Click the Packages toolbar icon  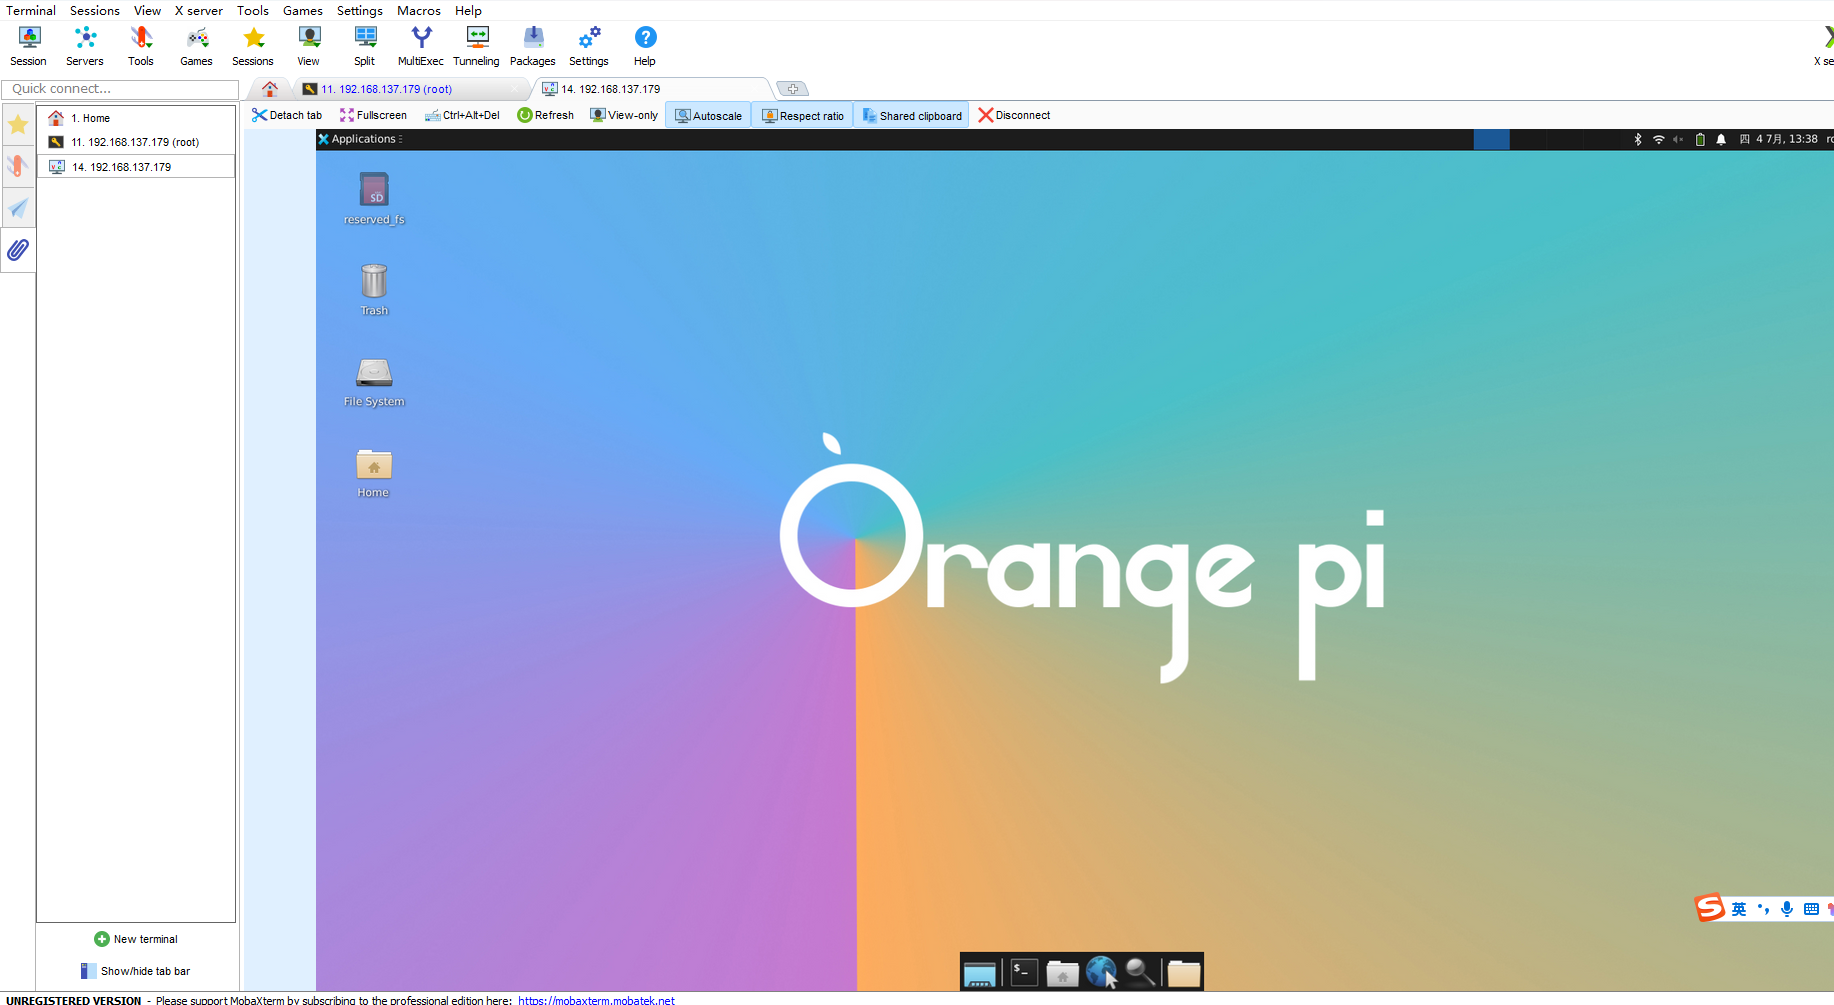coord(533,46)
